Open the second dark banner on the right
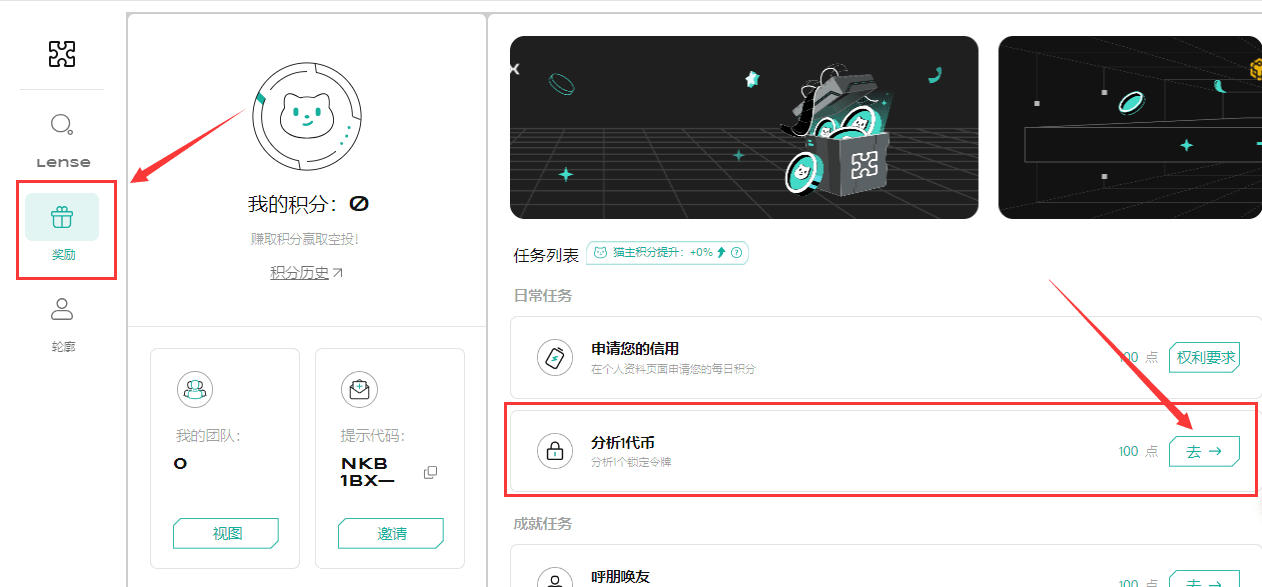The height and width of the screenshot is (587, 1262). coord(1130,127)
